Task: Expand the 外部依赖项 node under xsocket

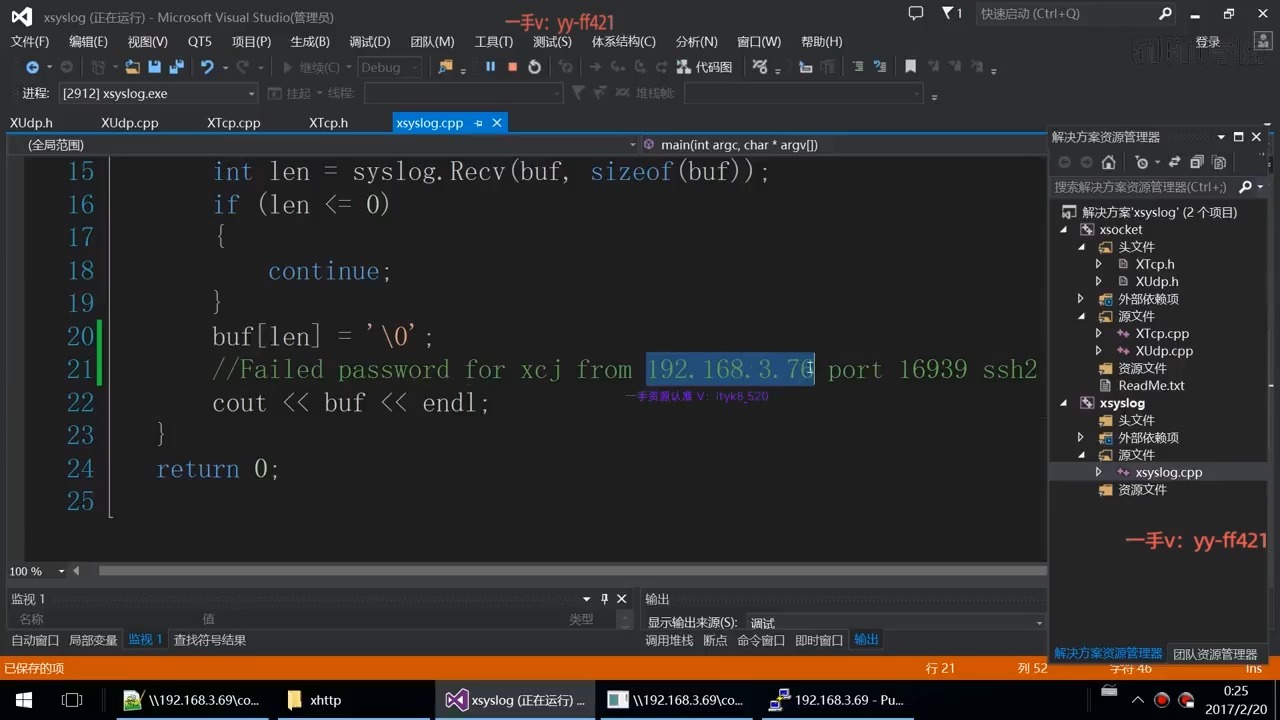Action: (x=1081, y=299)
